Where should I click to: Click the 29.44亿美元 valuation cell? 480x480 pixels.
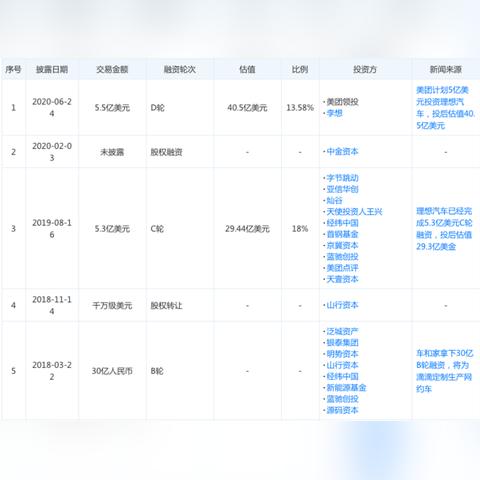point(247,229)
